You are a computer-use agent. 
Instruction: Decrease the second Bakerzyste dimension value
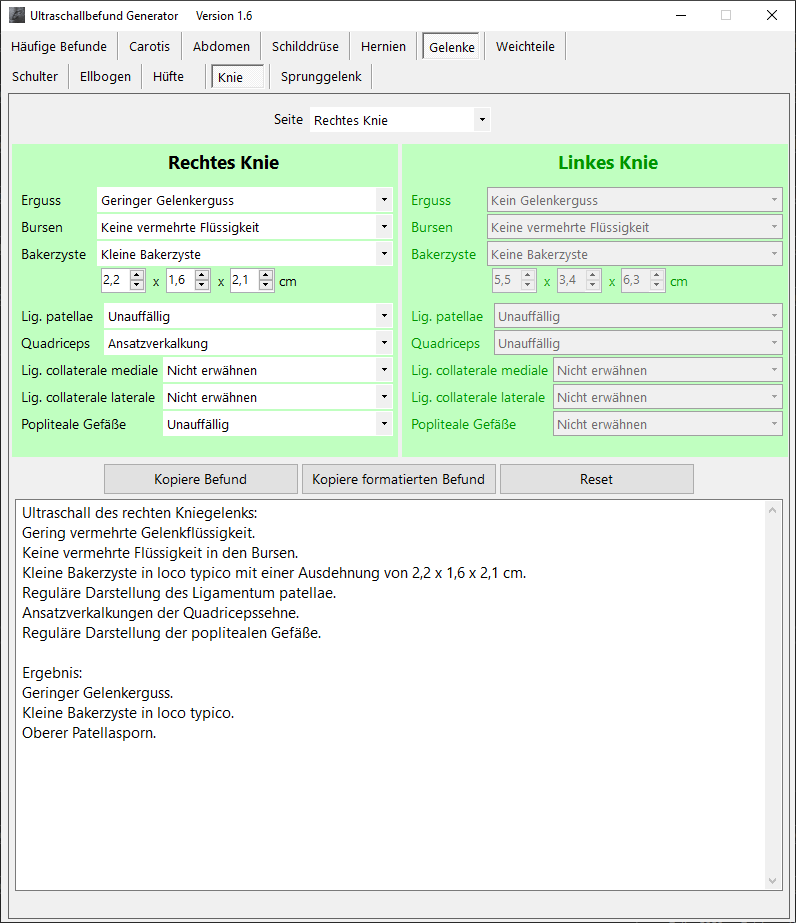202,287
